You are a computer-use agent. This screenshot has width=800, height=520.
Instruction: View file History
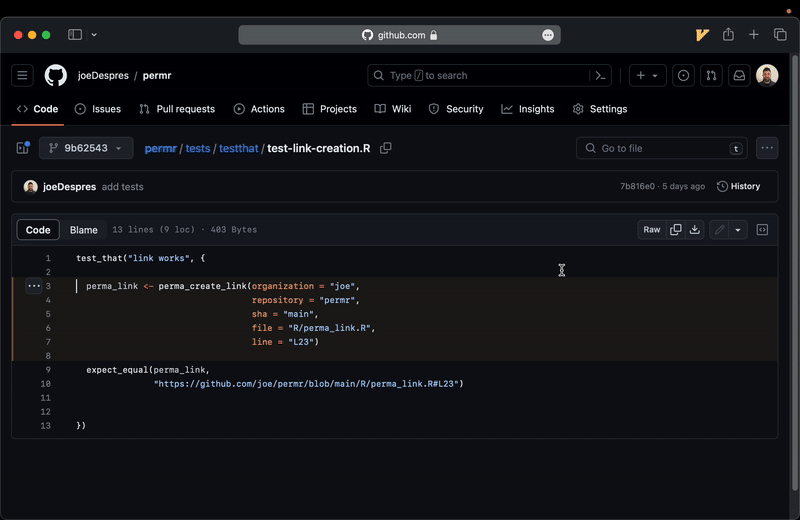(739, 186)
